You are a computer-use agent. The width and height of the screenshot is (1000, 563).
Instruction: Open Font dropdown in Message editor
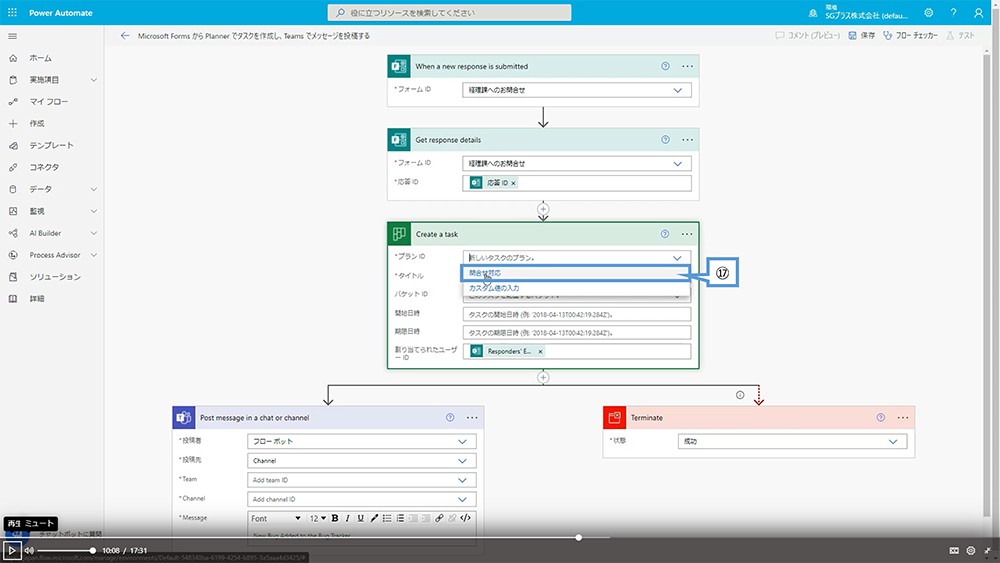pos(276,518)
